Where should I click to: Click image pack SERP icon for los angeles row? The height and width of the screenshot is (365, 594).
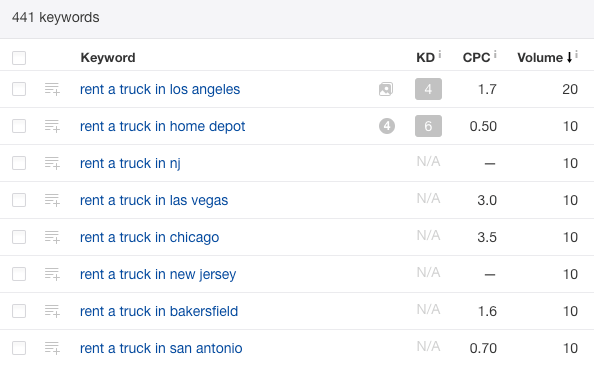point(386,89)
